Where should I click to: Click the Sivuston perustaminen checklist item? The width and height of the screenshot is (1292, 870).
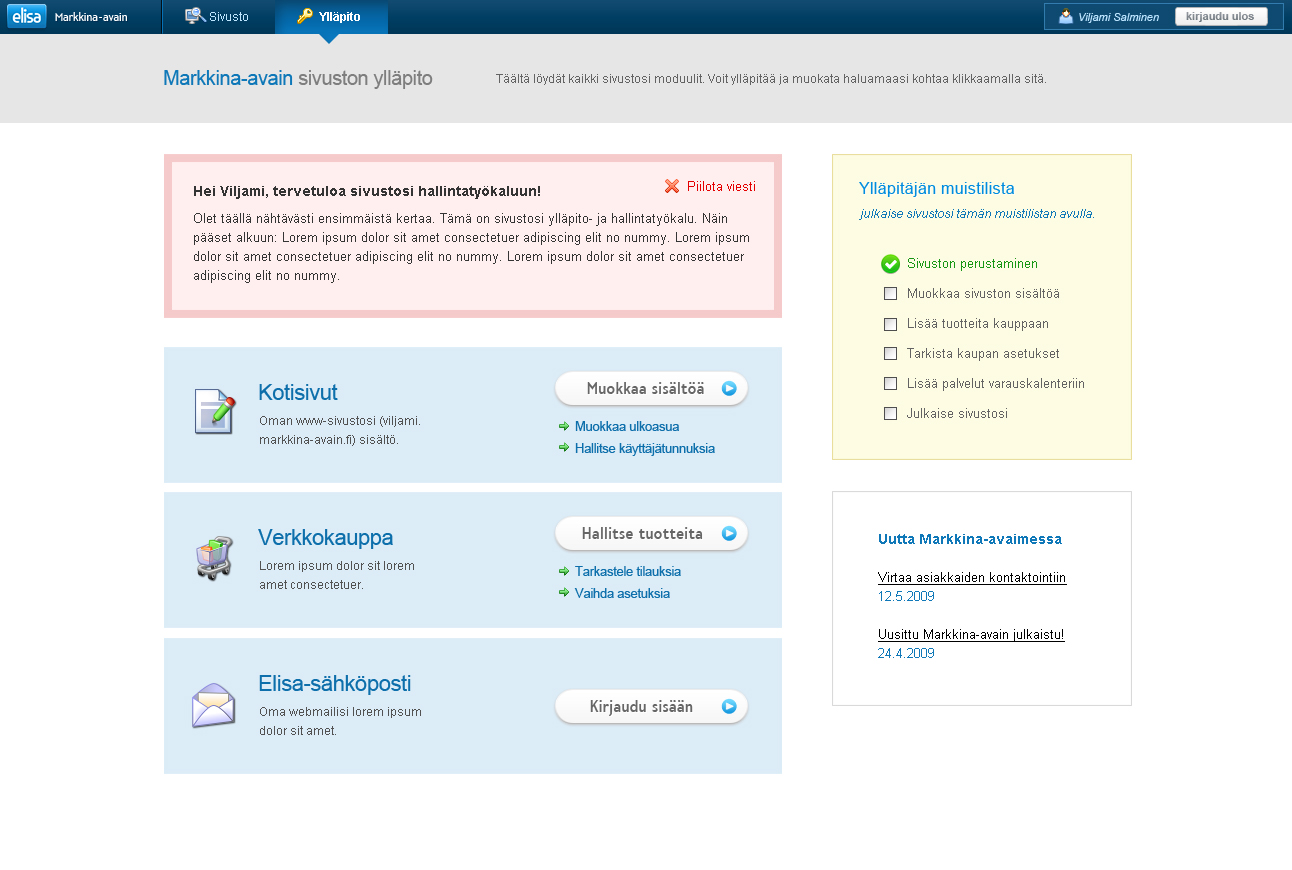(x=972, y=264)
